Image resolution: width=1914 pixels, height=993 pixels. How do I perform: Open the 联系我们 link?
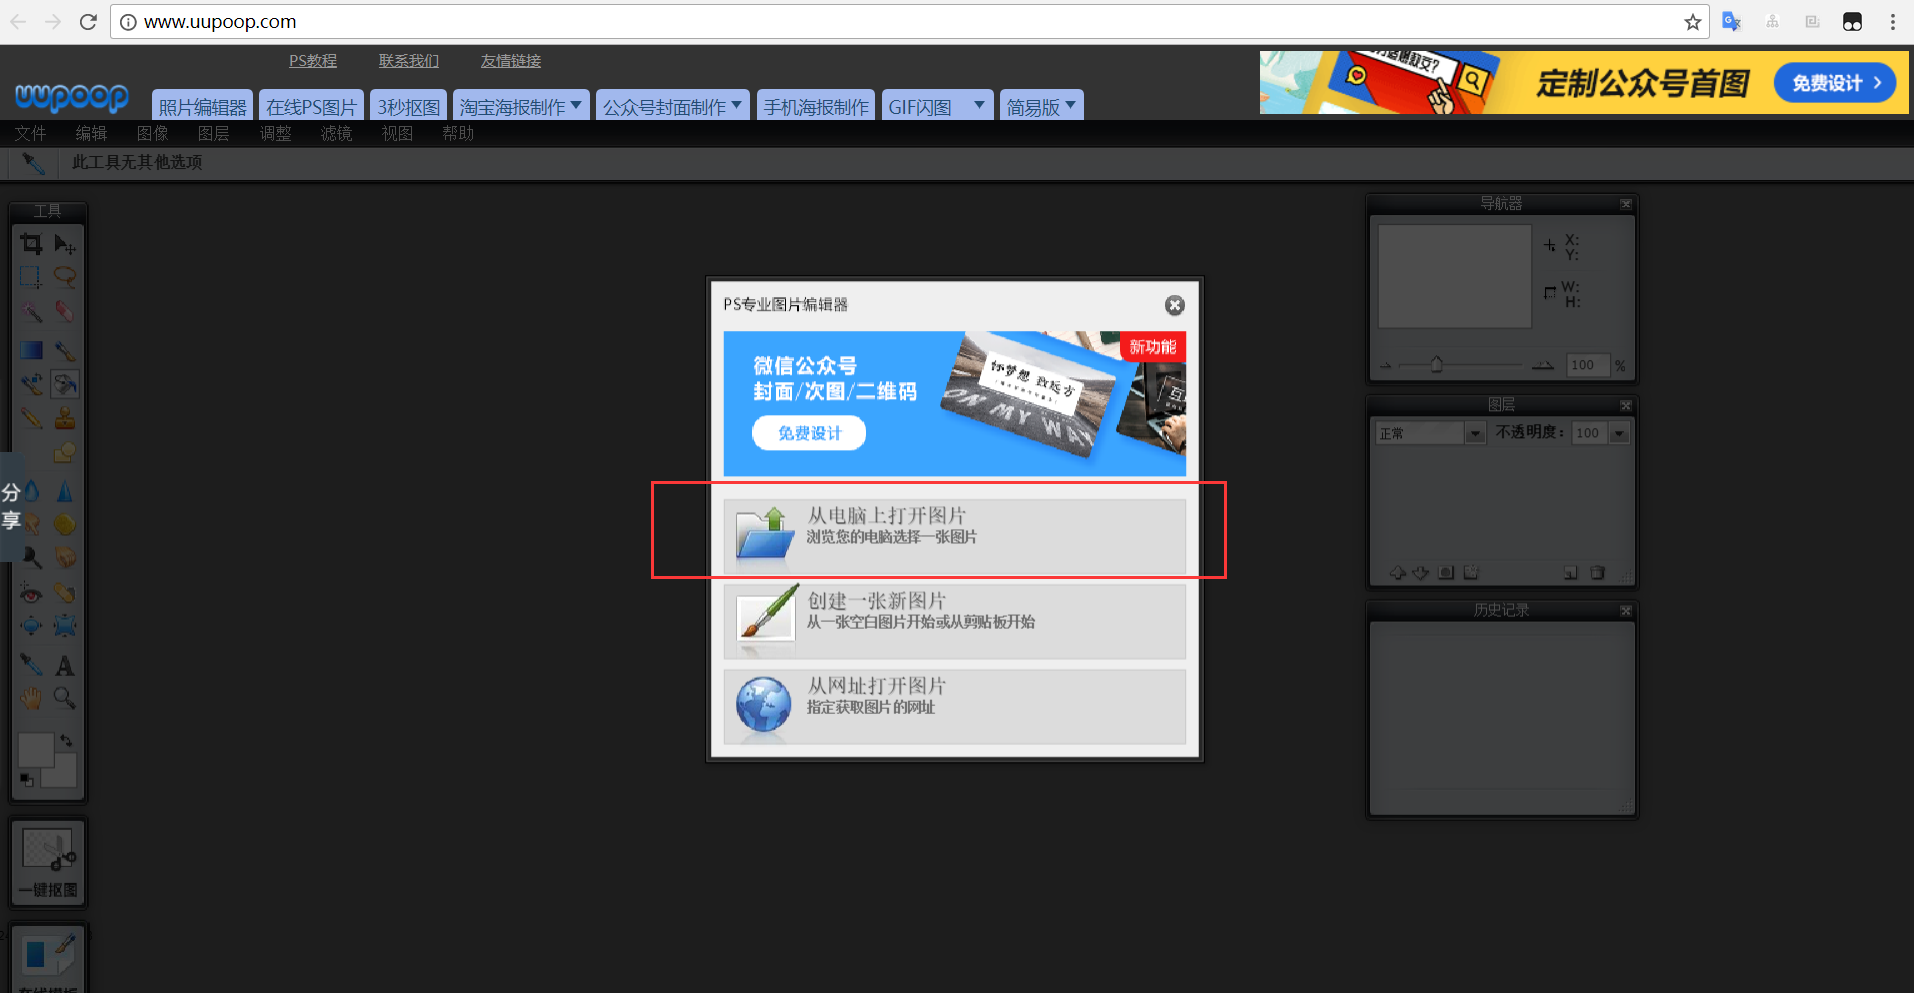click(x=409, y=61)
